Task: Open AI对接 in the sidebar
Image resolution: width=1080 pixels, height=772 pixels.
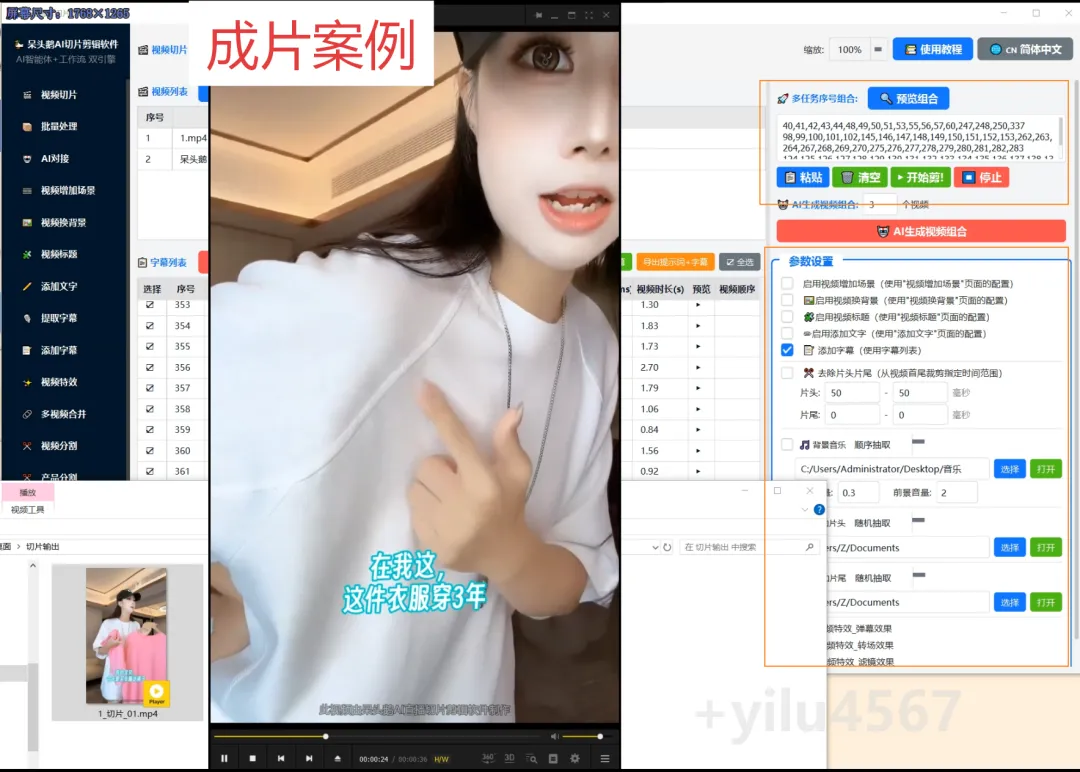Action: [55, 158]
